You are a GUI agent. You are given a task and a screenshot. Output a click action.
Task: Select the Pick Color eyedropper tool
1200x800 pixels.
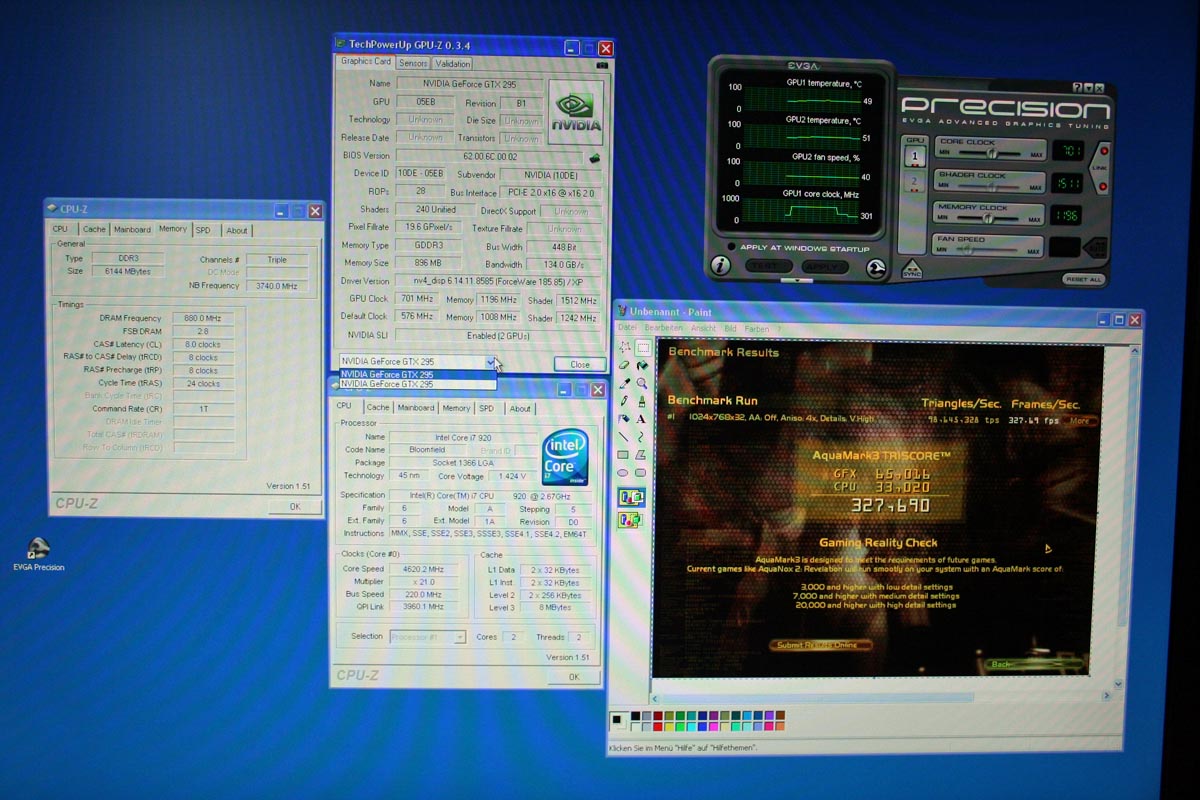(x=624, y=383)
